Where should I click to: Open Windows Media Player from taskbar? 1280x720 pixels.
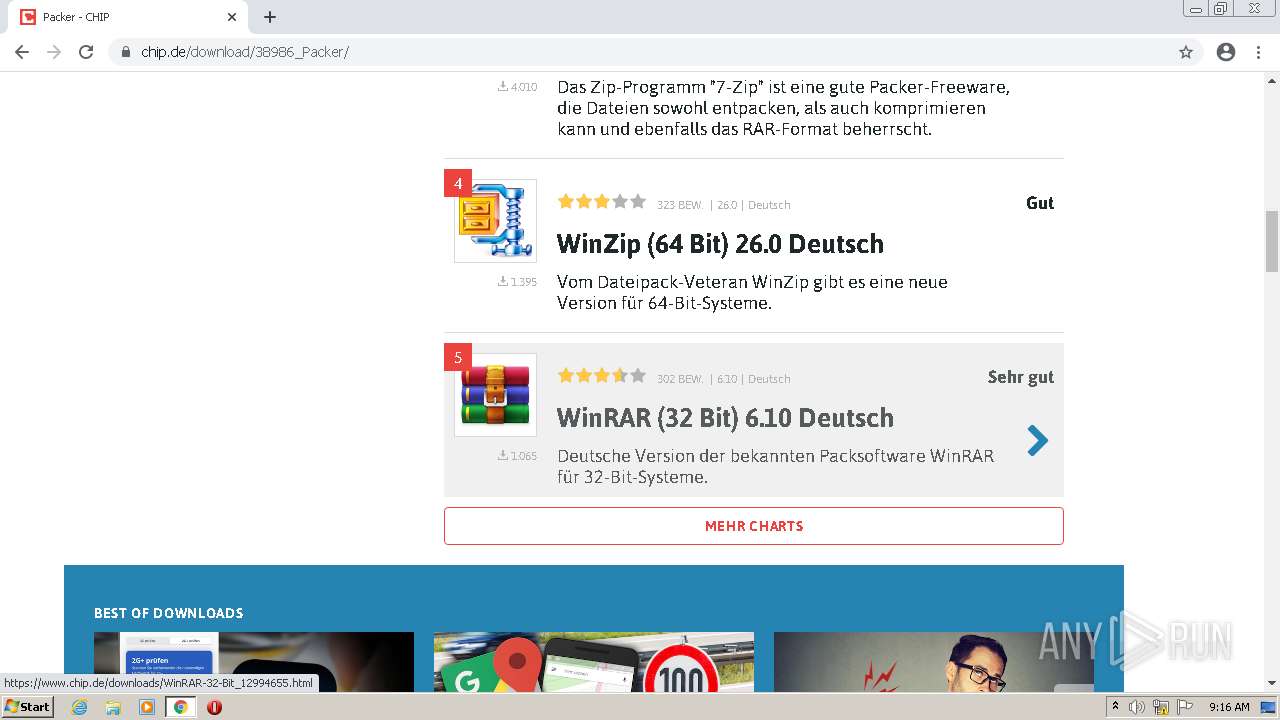pyautogui.click(x=147, y=707)
